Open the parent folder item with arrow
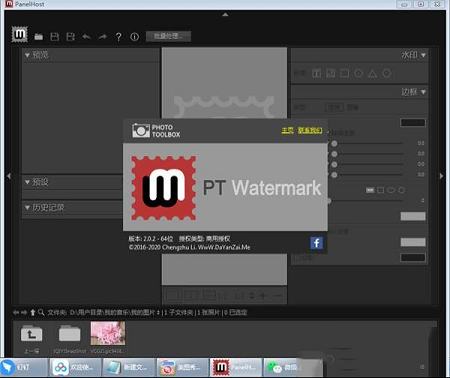Screen dimensions: 450x378 [x=32, y=334]
